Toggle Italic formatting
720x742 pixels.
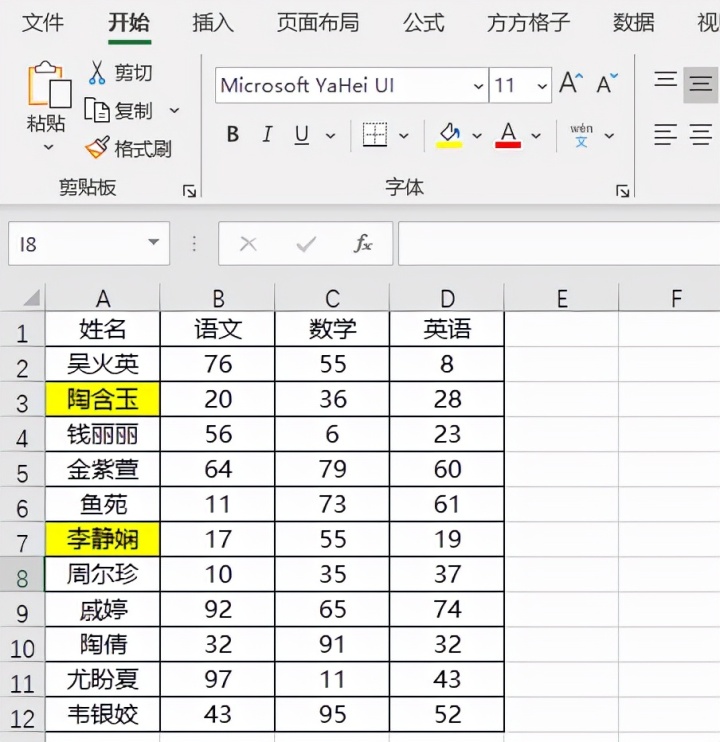pyautogui.click(x=267, y=135)
